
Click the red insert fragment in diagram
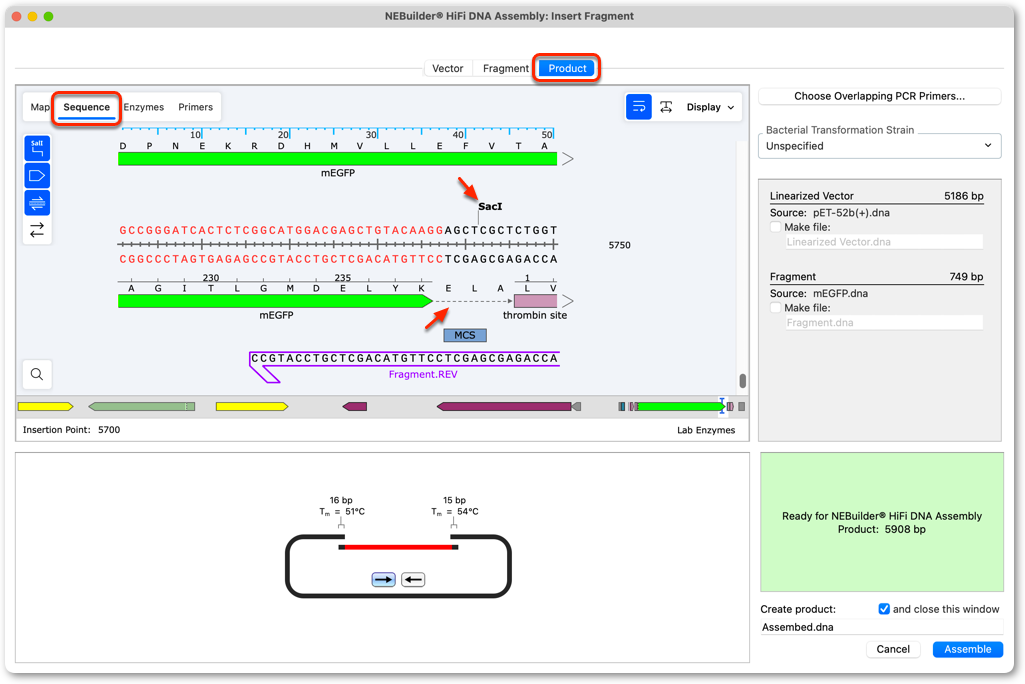[398, 547]
